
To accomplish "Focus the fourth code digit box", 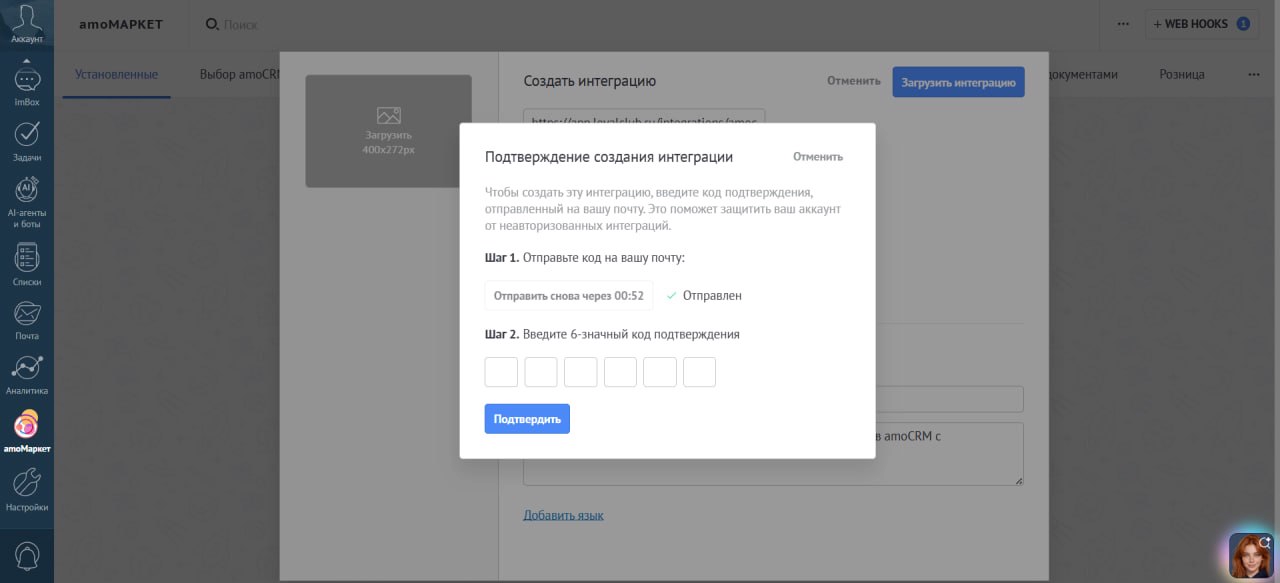I will (620, 372).
